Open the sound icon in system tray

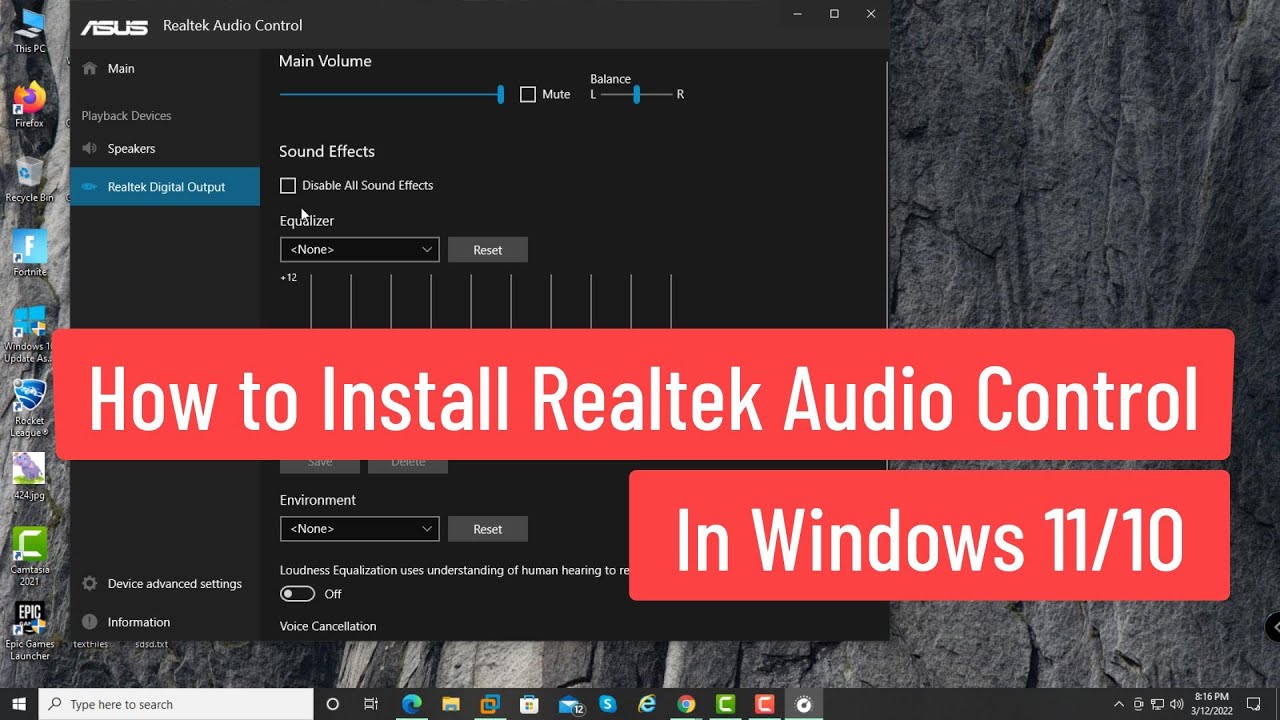click(1175, 703)
